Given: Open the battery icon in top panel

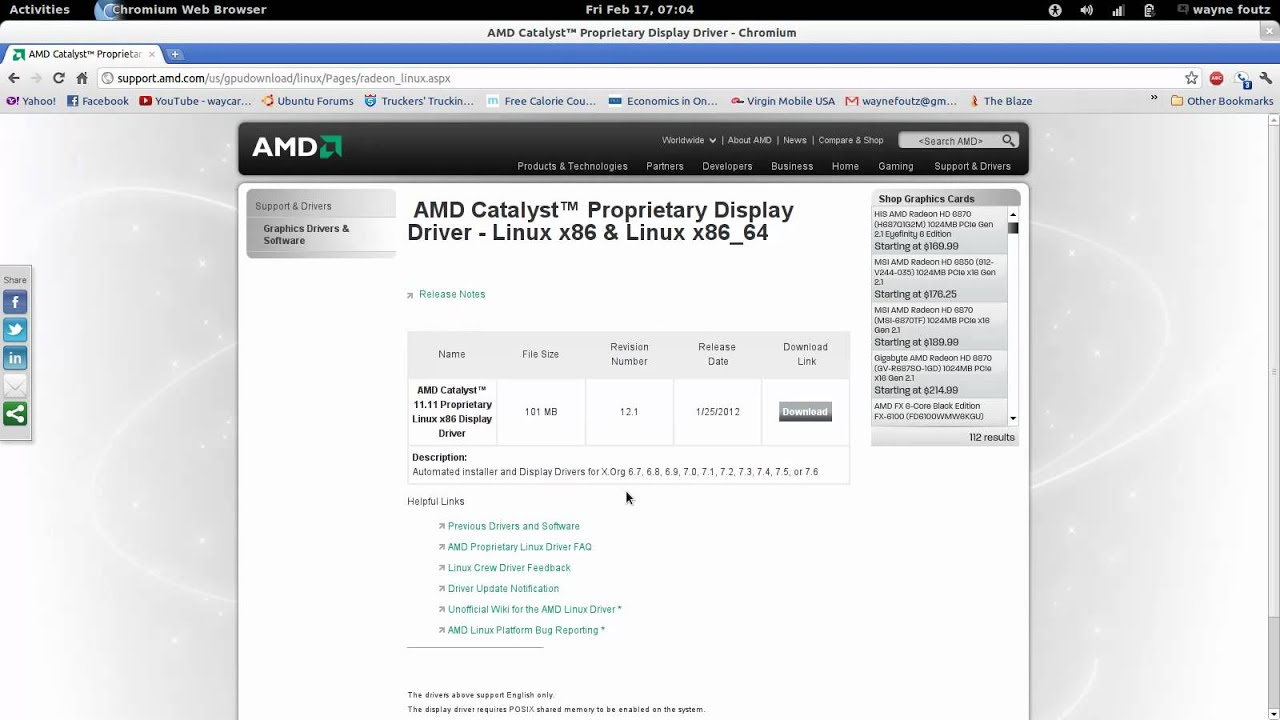Looking at the screenshot, I should click(1150, 10).
